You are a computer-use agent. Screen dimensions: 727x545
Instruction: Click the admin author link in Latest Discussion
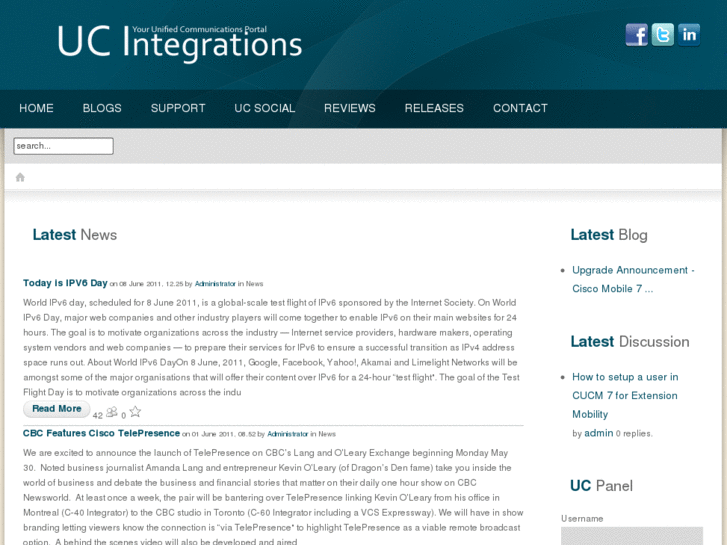599,433
